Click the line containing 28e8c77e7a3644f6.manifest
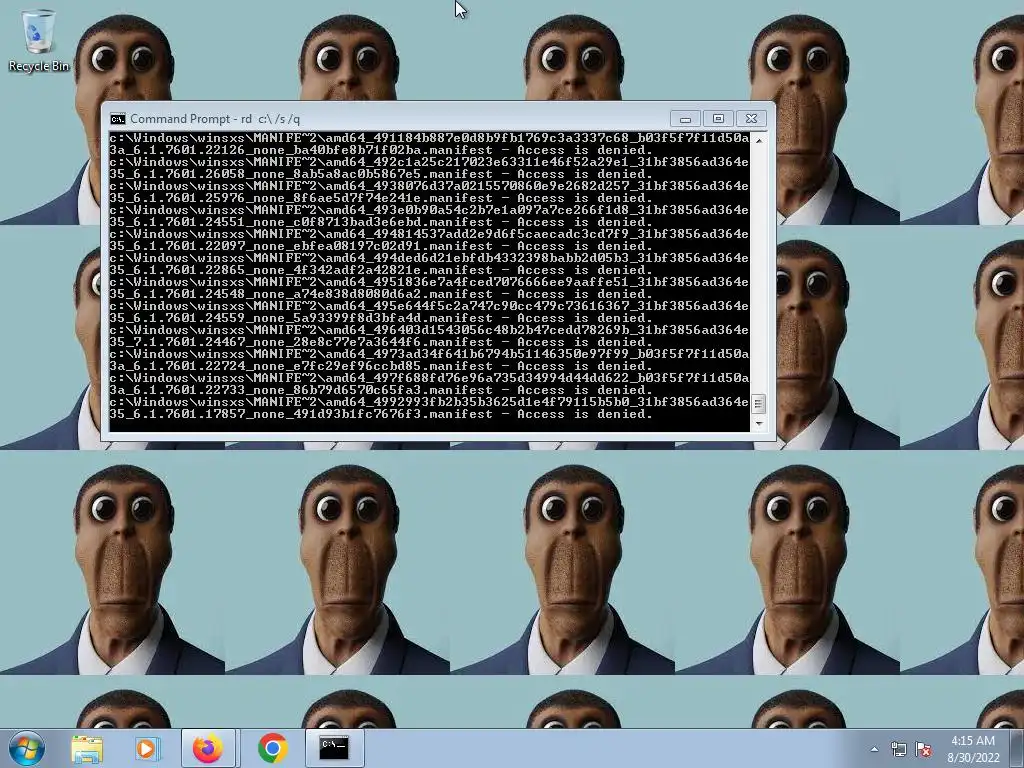 pos(381,342)
